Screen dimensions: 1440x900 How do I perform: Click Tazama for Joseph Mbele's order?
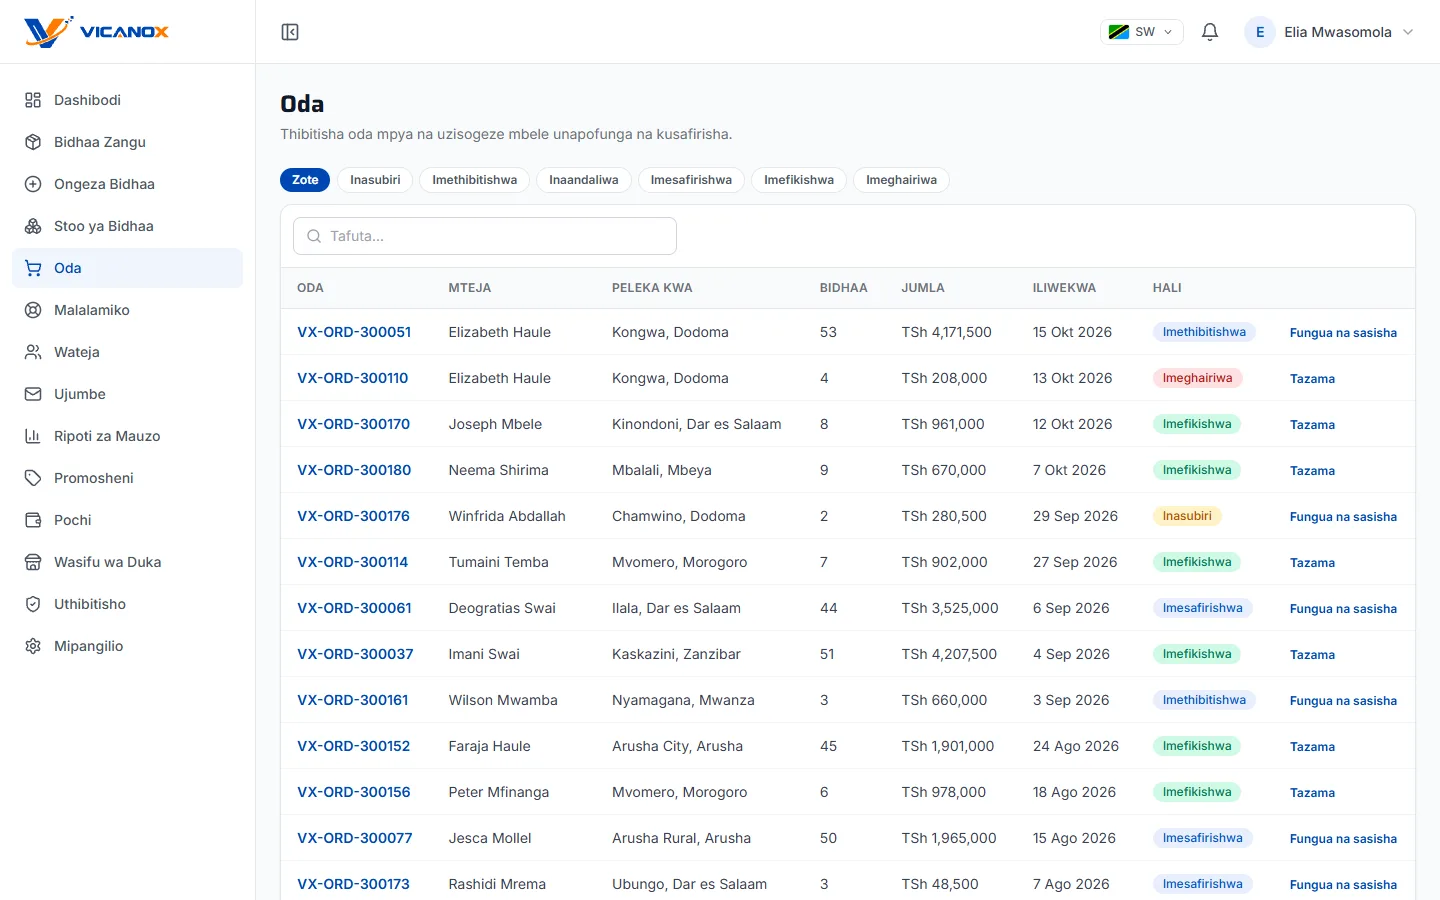click(1312, 425)
